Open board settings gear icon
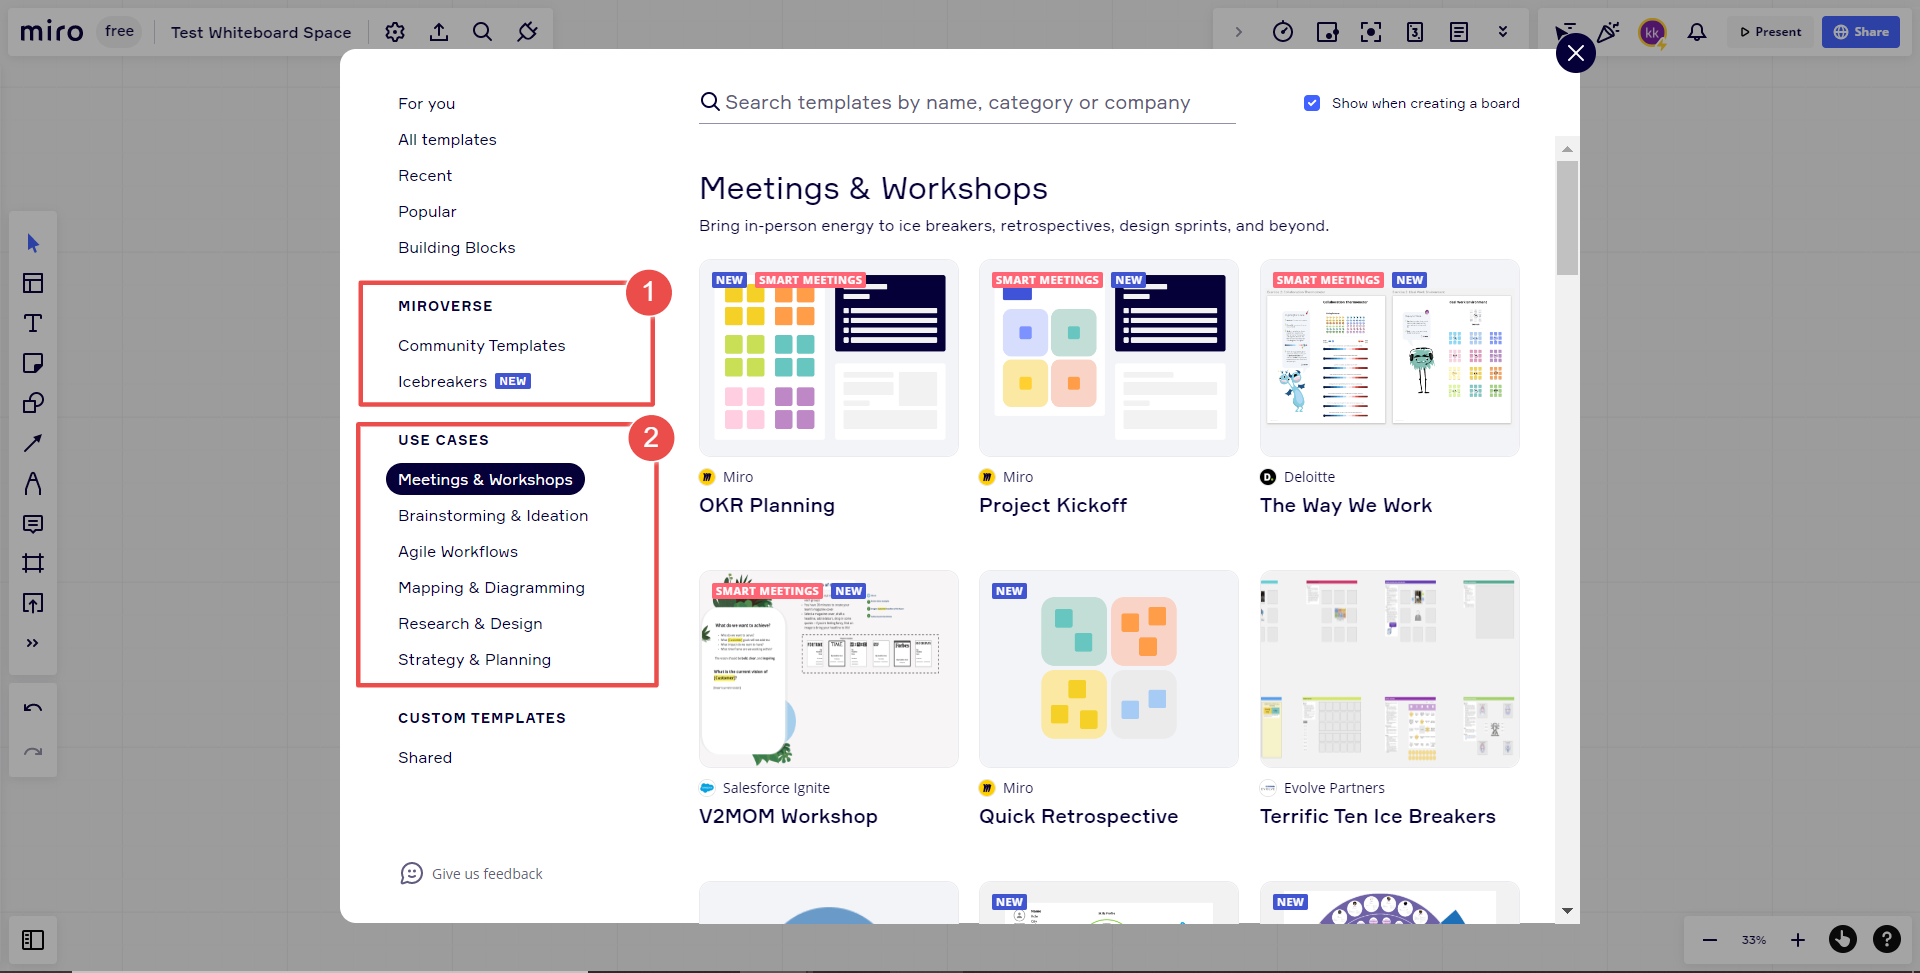The width and height of the screenshot is (1920, 973). [x=395, y=32]
